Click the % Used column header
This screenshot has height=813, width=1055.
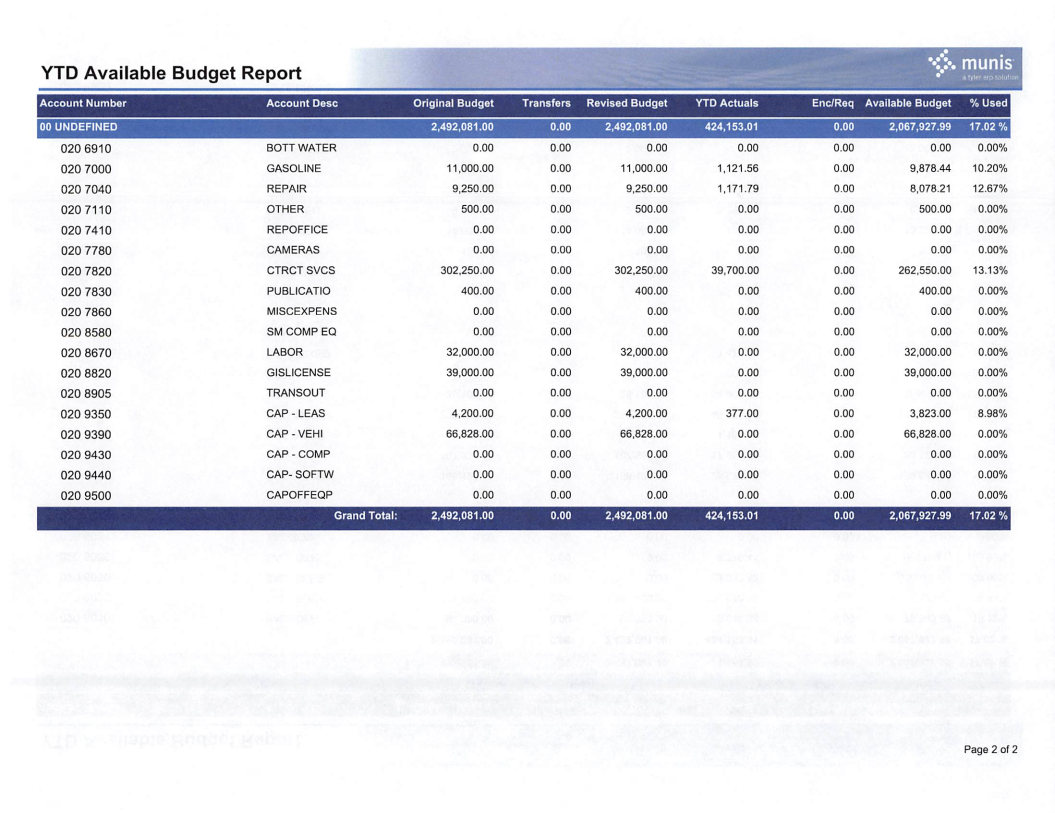(988, 103)
